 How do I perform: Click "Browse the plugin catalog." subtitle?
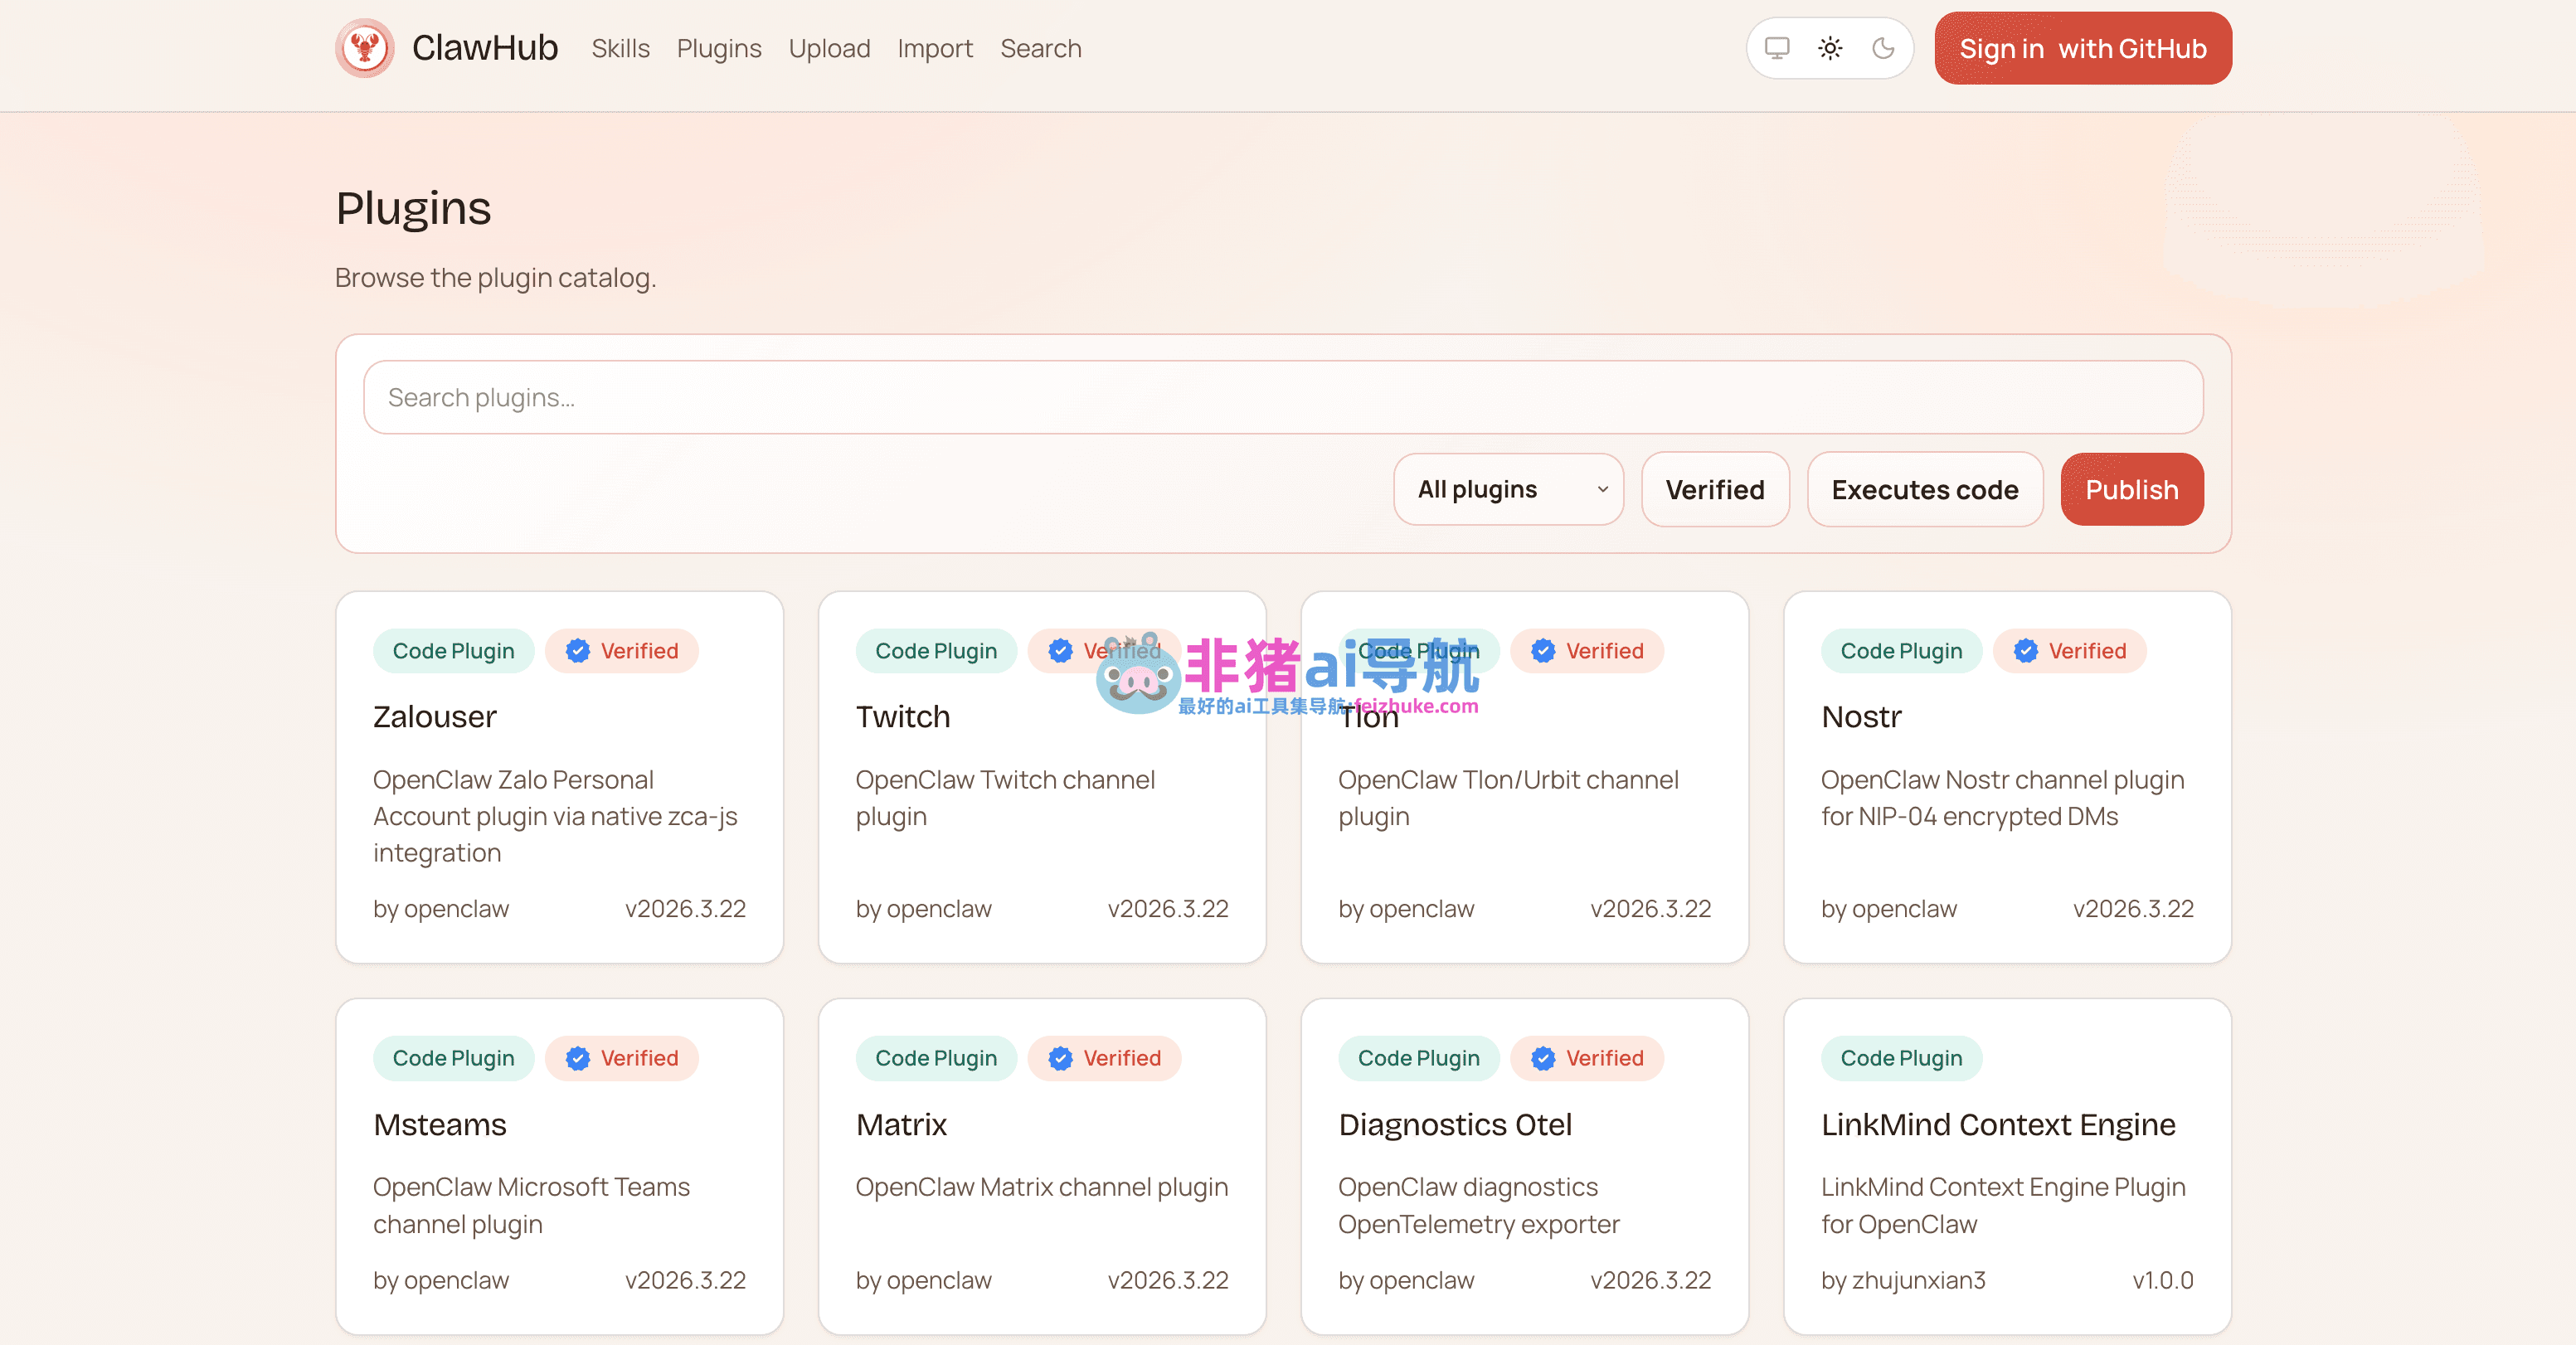(x=495, y=277)
